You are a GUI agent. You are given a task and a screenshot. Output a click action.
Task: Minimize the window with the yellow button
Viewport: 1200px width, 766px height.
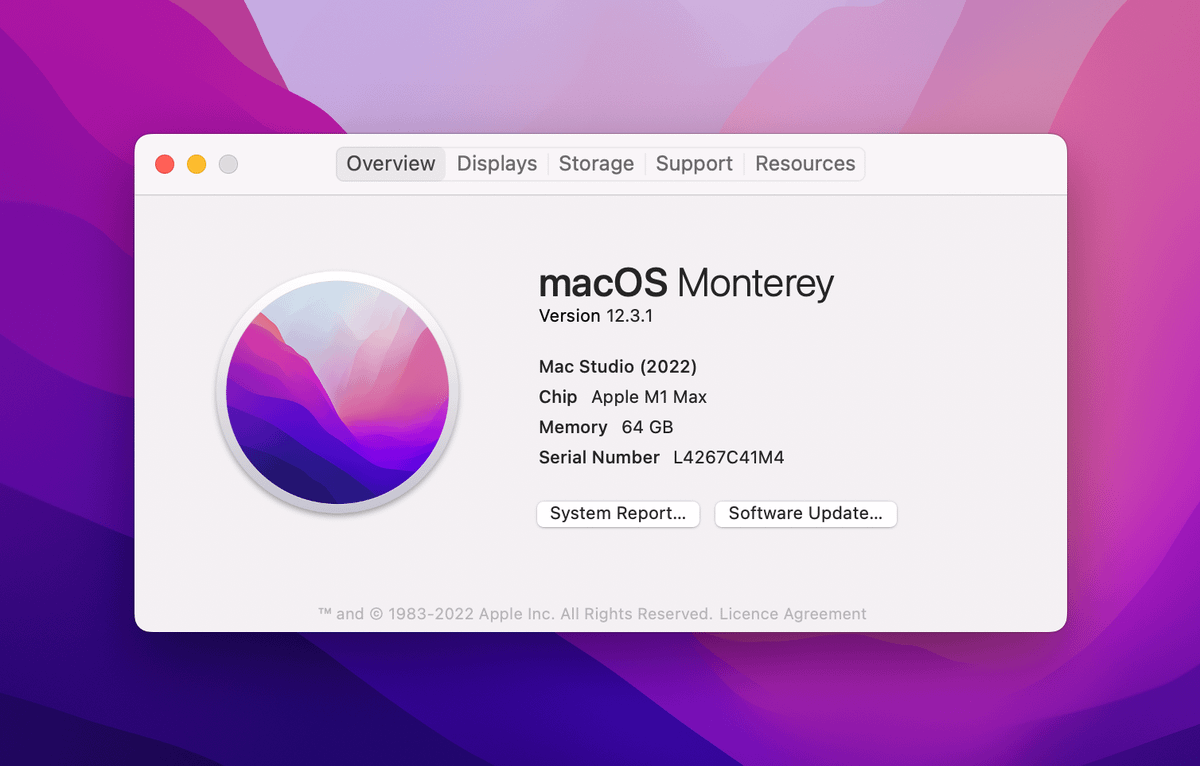[197, 164]
